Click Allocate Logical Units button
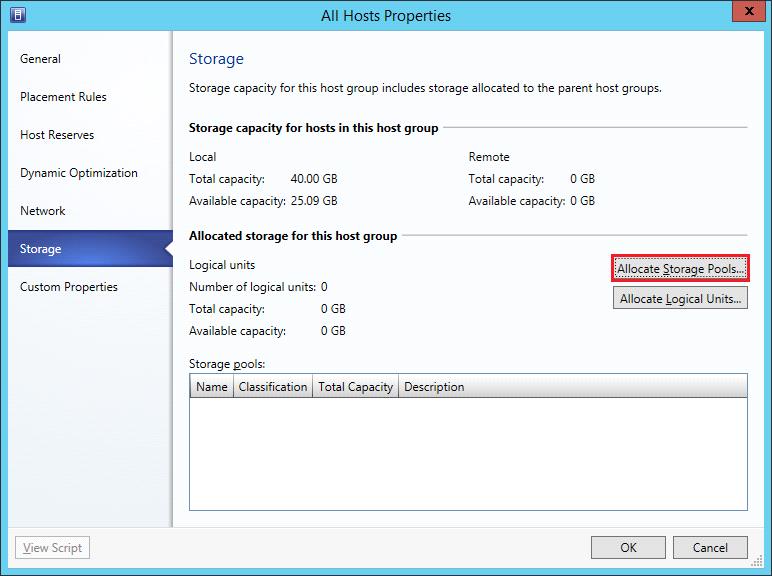 click(x=680, y=299)
